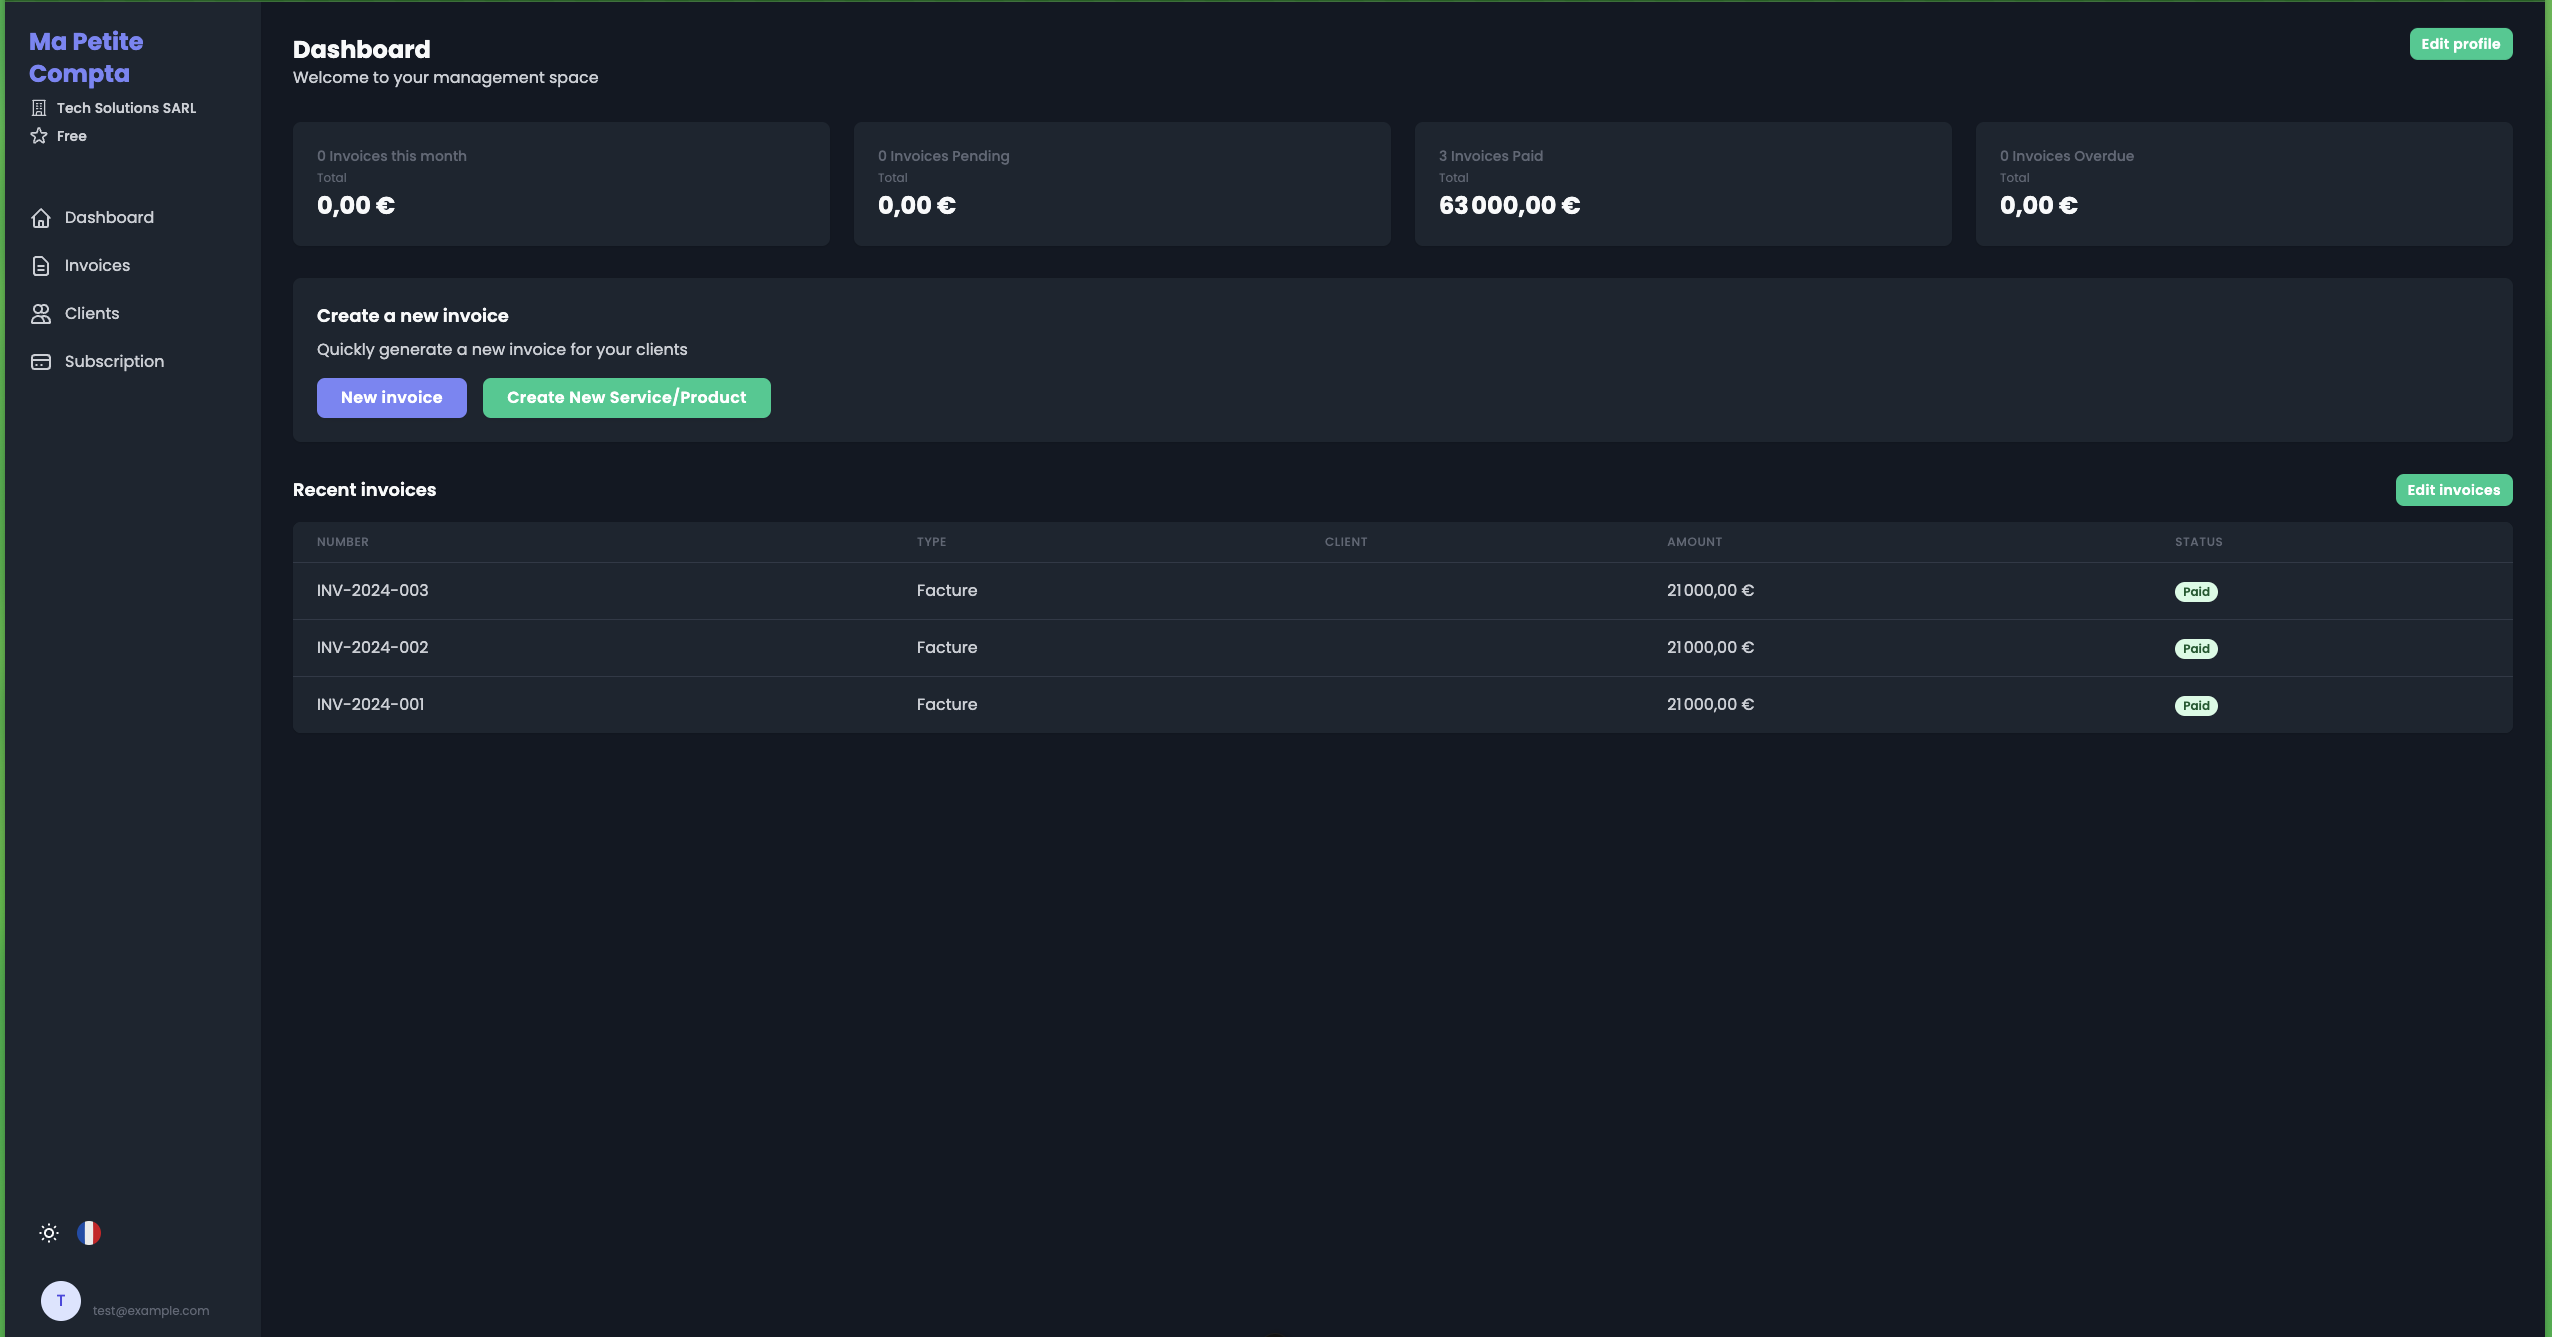Viewport: 2552px width, 1337px height.
Task: Click the 3 Invoices Paid summary card
Action: tap(1682, 184)
